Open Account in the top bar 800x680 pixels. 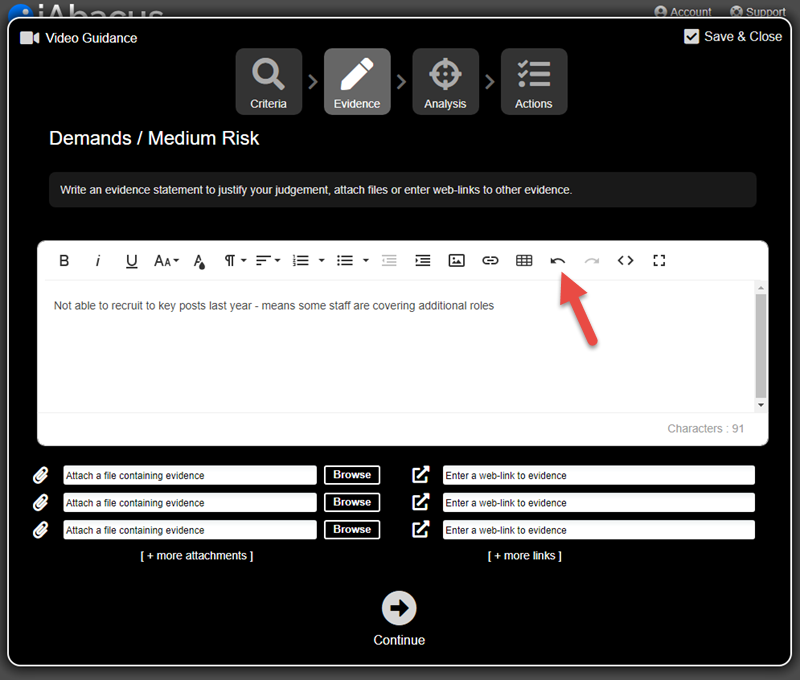[683, 11]
